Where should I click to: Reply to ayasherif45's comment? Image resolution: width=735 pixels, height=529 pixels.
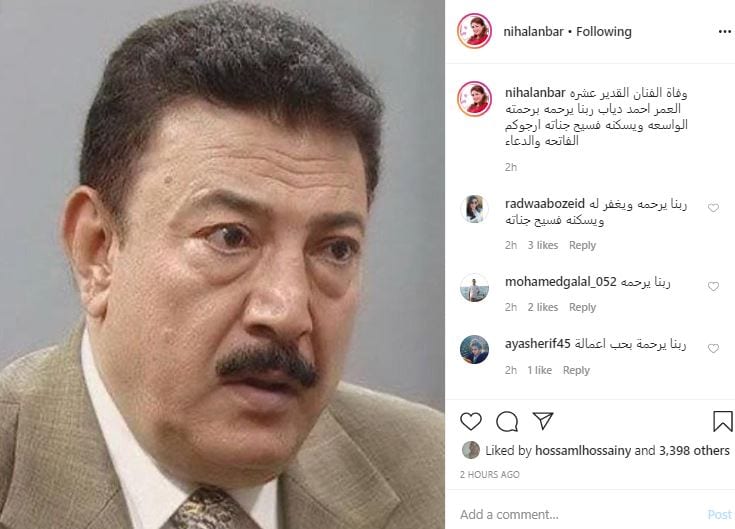click(576, 370)
